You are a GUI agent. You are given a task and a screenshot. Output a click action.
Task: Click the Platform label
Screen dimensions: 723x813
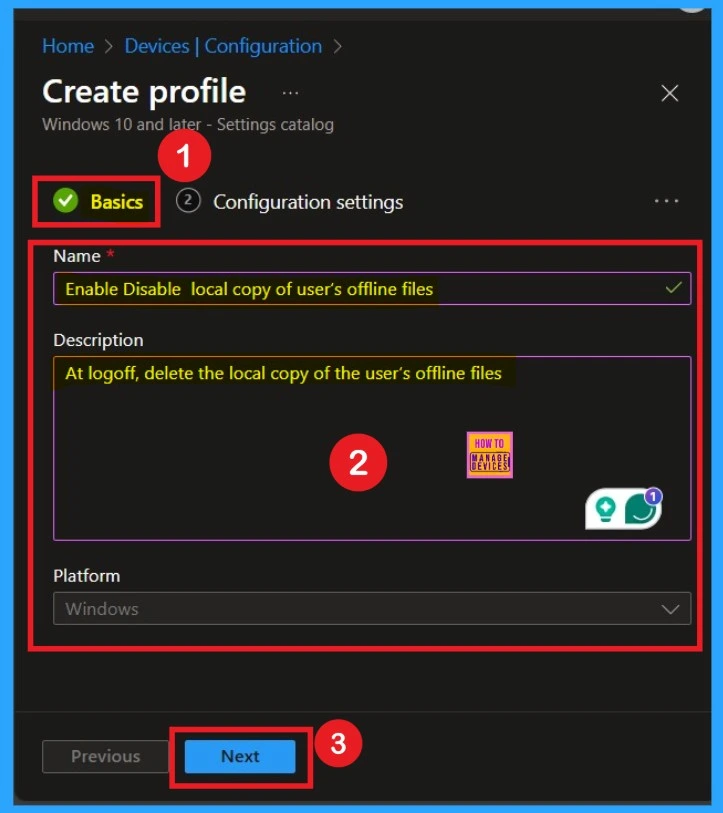[87, 576]
